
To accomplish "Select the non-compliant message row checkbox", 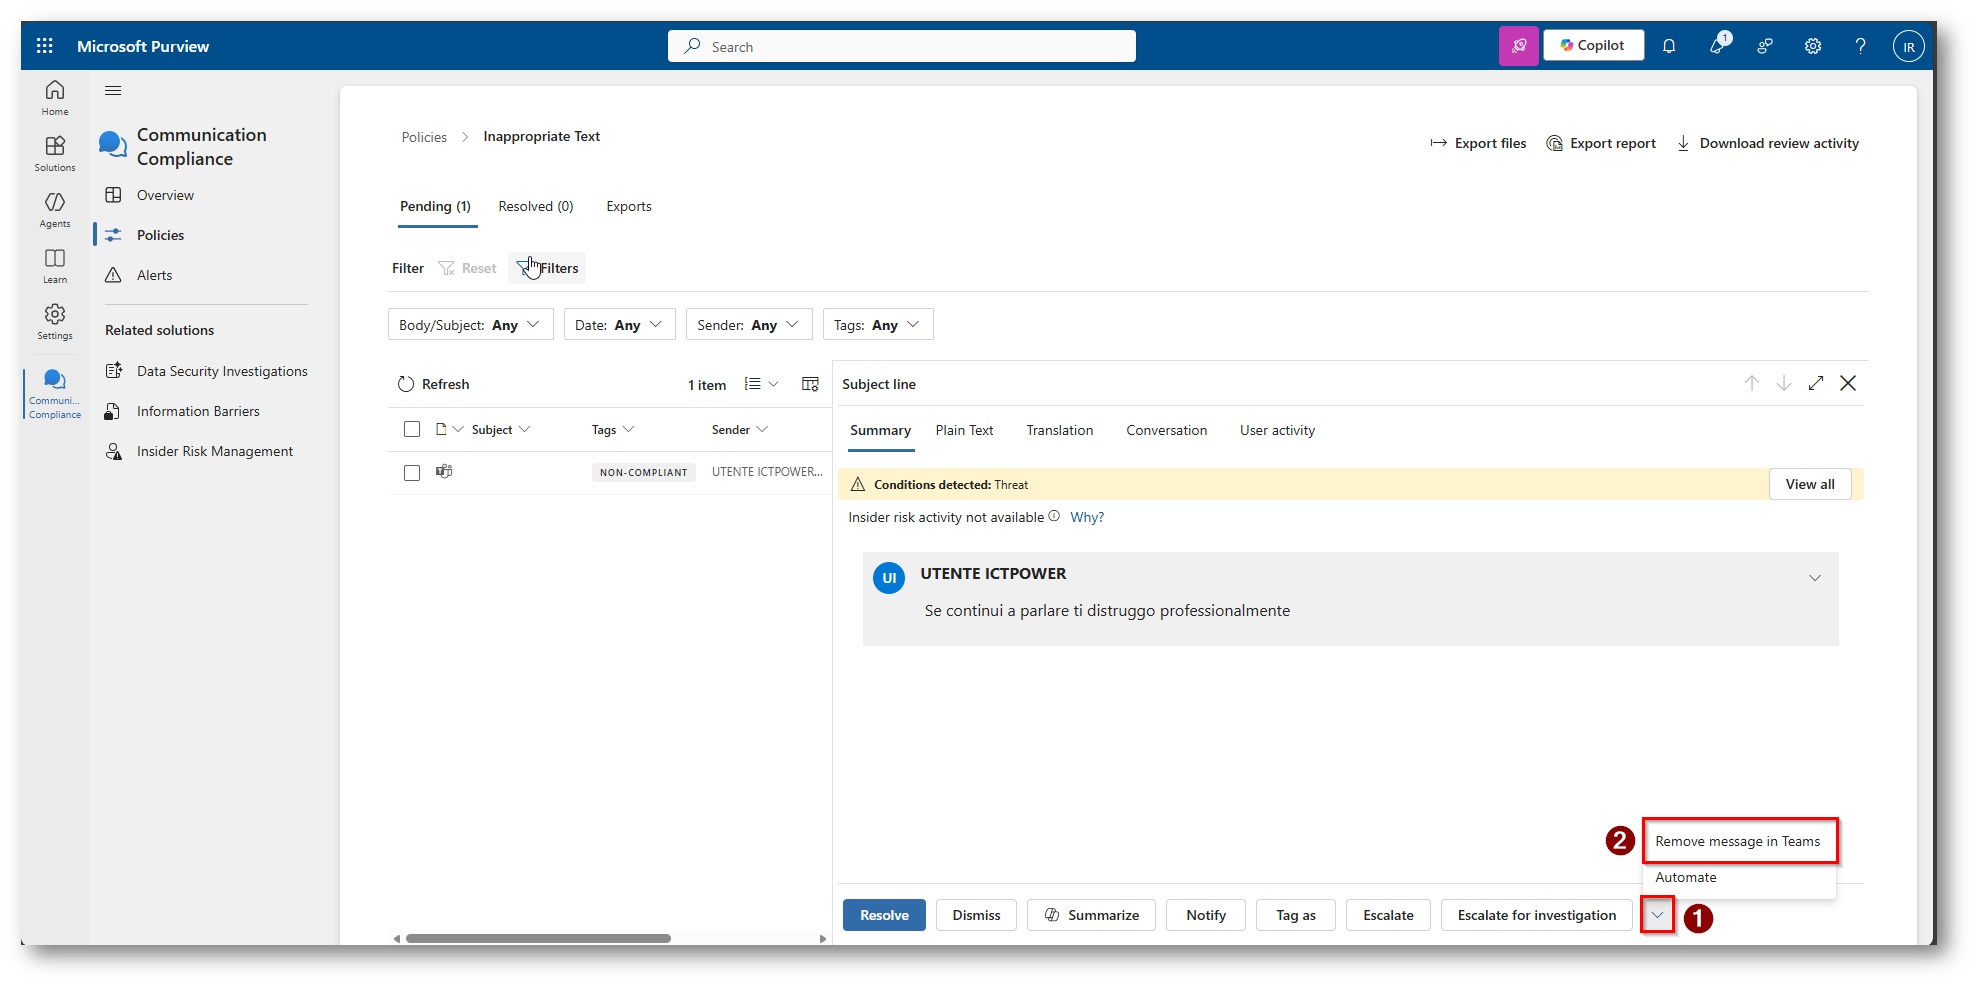I will click(x=412, y=472).
